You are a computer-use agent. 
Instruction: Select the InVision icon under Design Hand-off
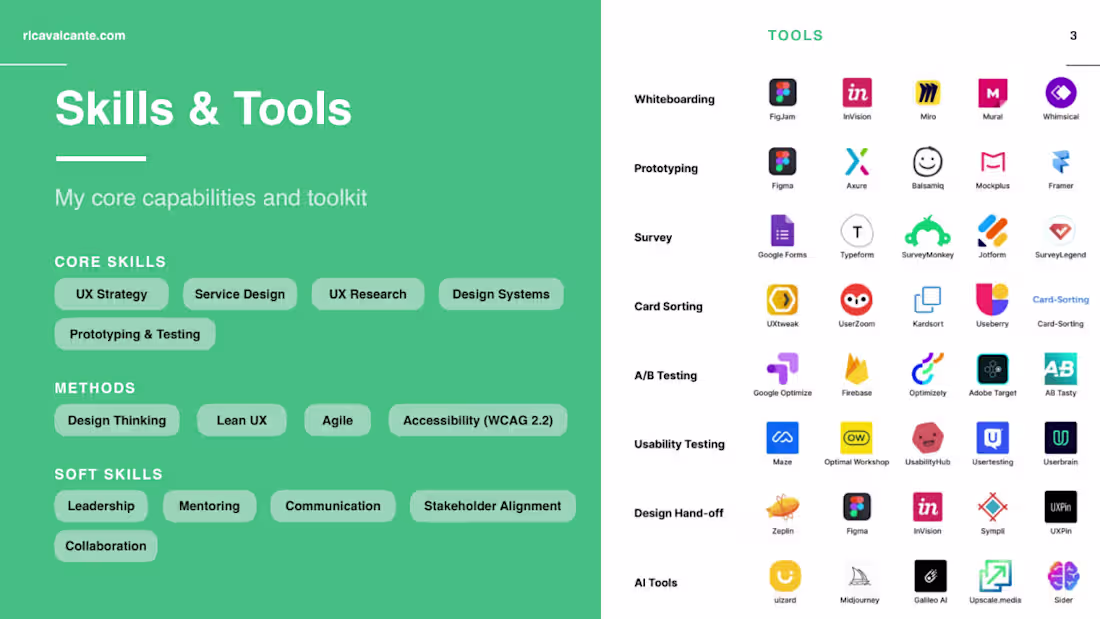[x=927, y=507]
